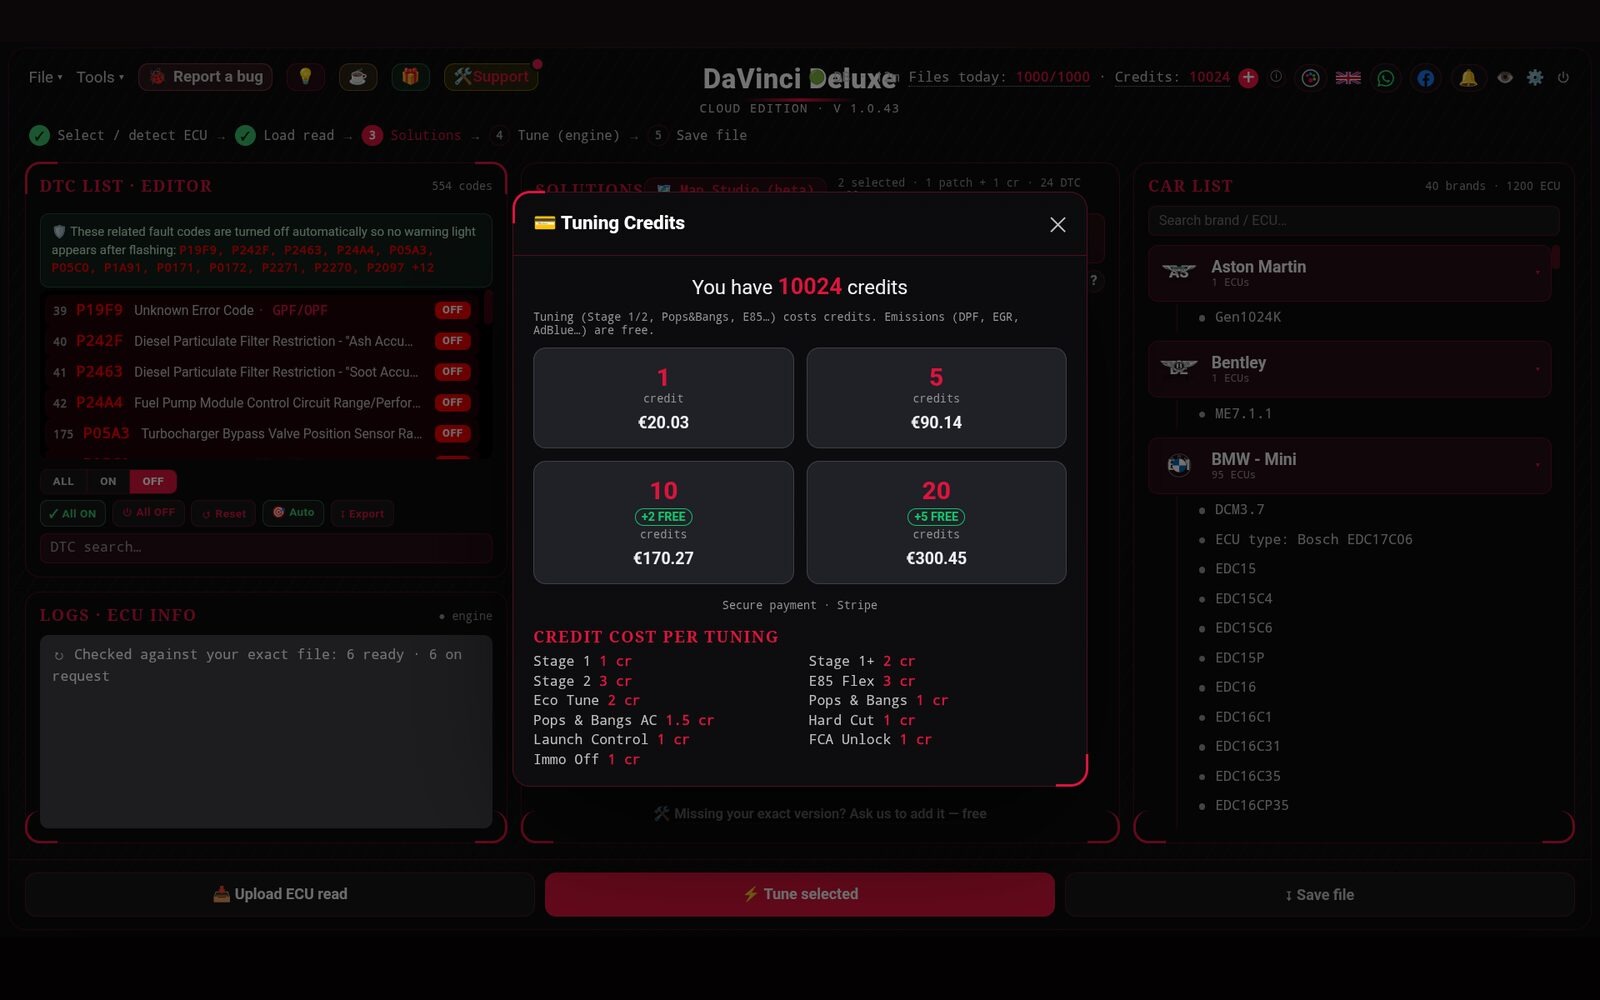Close the Tuning Credits dialog
This screenshot has width=1600, height=1000.
tap(1057, 225)
